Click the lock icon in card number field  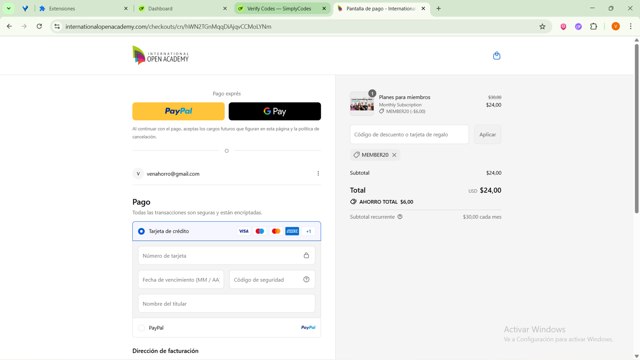coord(306,256)
